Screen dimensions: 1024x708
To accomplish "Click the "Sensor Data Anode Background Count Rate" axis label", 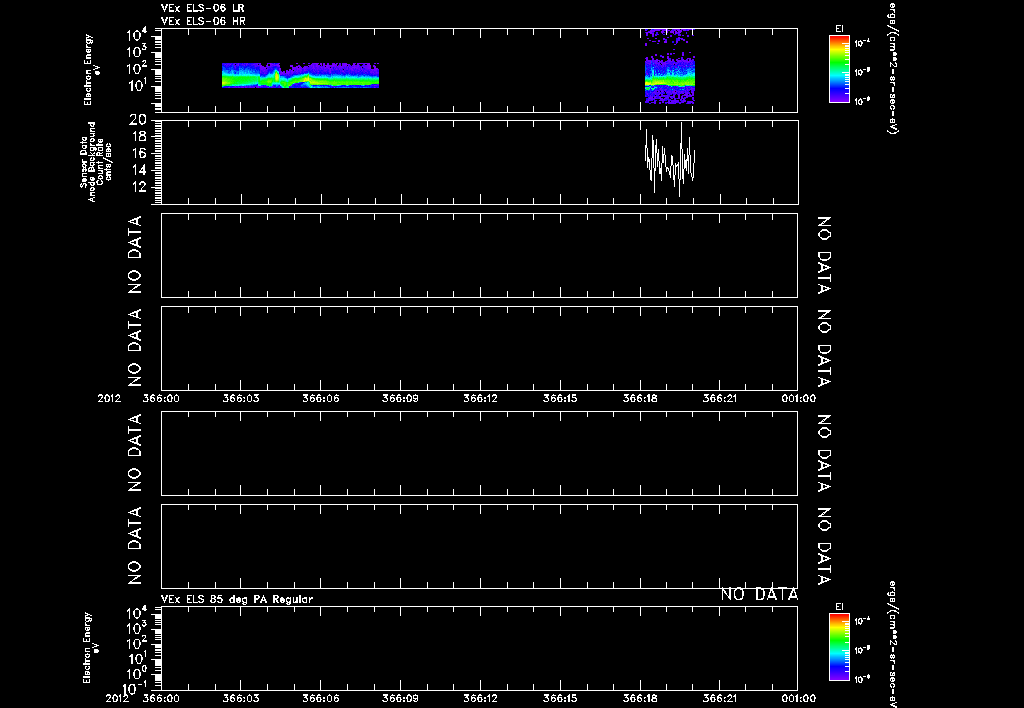I will click(x=96, y=162).
